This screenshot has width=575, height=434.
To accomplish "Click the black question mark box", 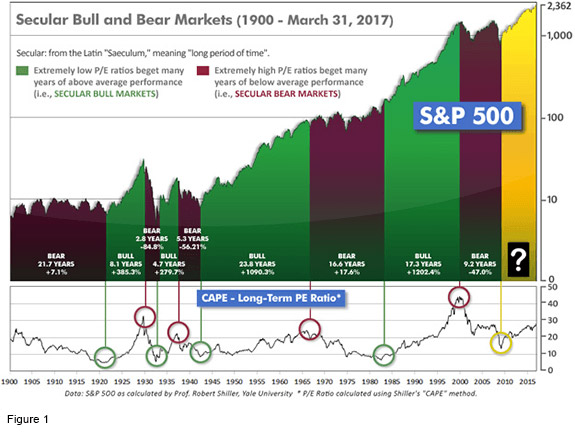I will point(518,259).
